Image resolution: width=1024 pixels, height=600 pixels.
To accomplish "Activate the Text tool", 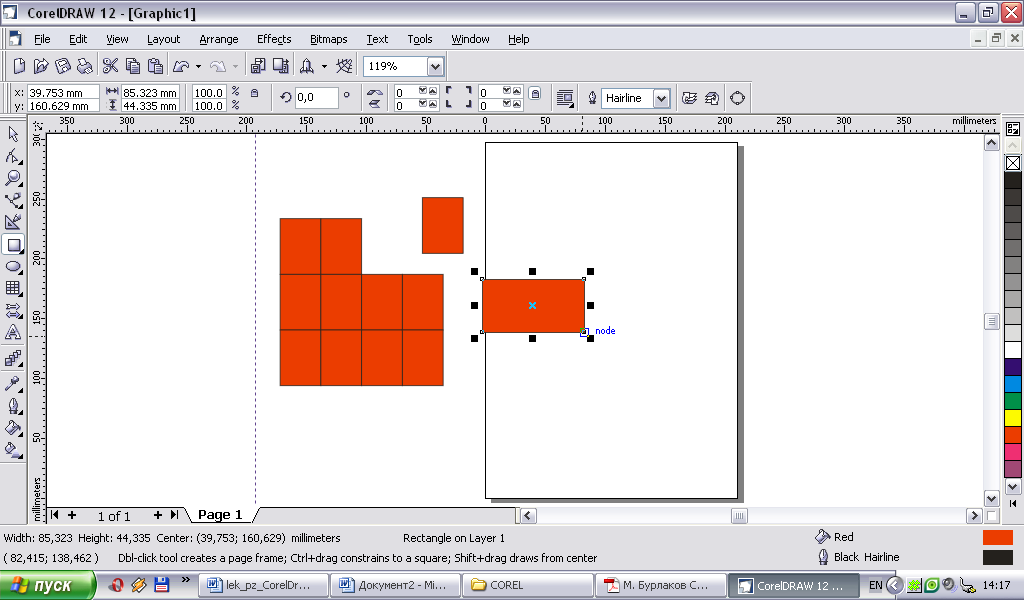I will (x=13, y=332).
